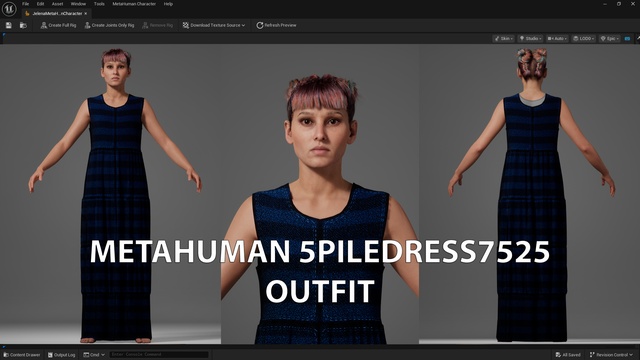Toggle the blue viewport icon button
The width and height of the screenshot is (640, 360).
[627, 38]
